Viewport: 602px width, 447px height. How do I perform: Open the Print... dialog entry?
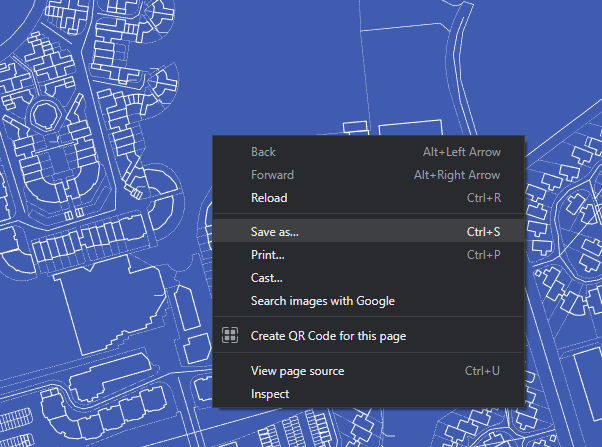click(369, 255)
